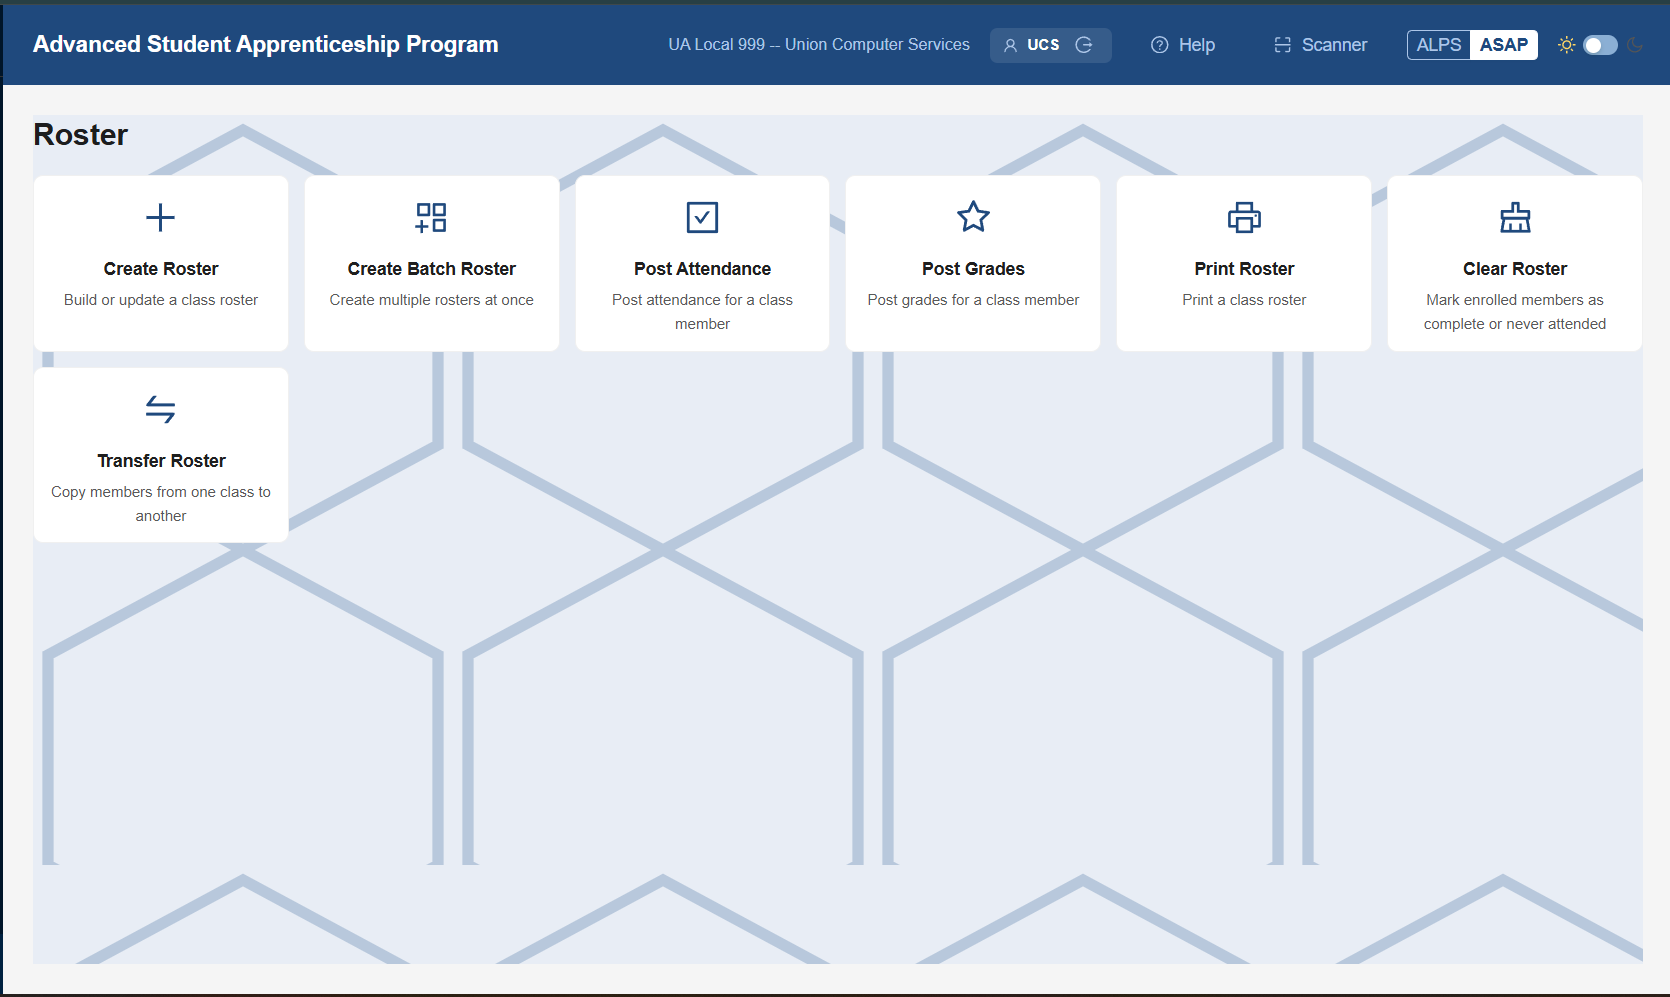Switch to the ALPS program
This screenshot has height=997, width=1670.
point(1439,45)
